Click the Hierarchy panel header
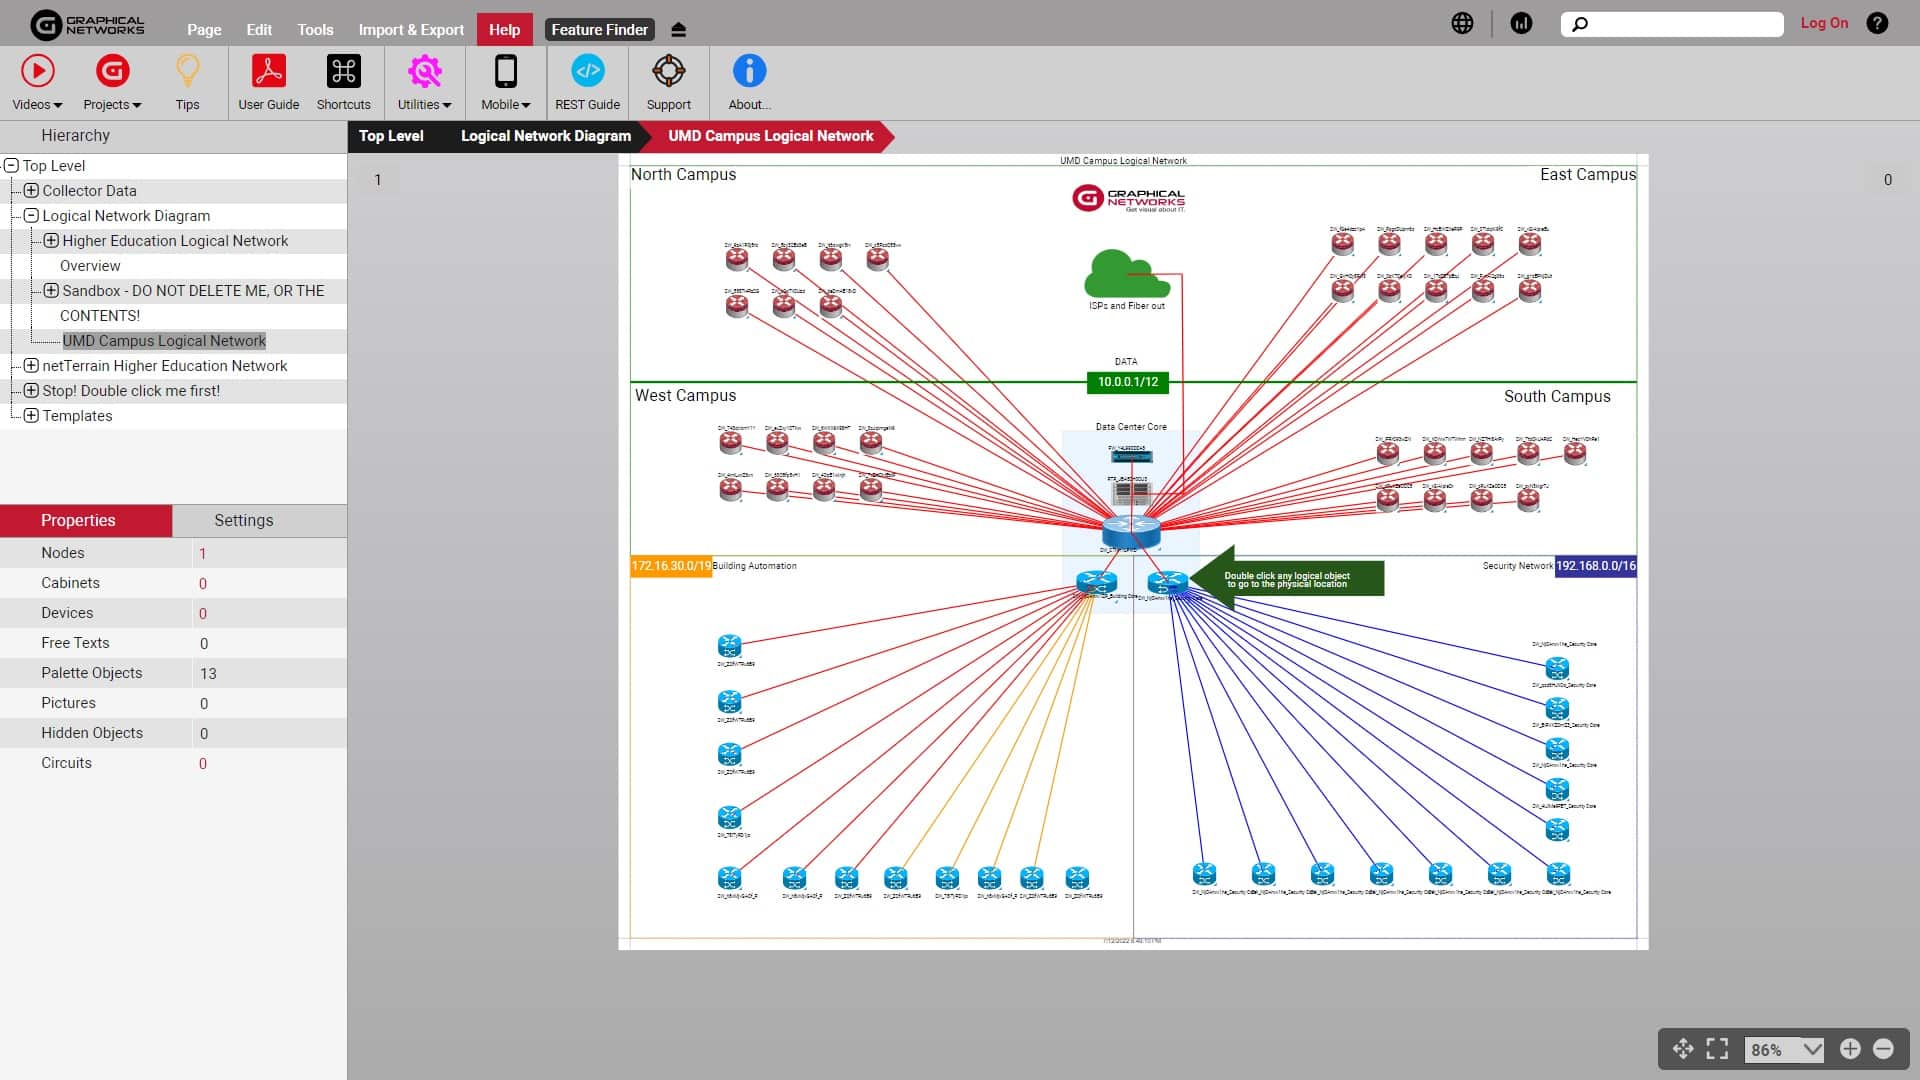Viewport: 1920px width, 1080px height. pos(173,136)
